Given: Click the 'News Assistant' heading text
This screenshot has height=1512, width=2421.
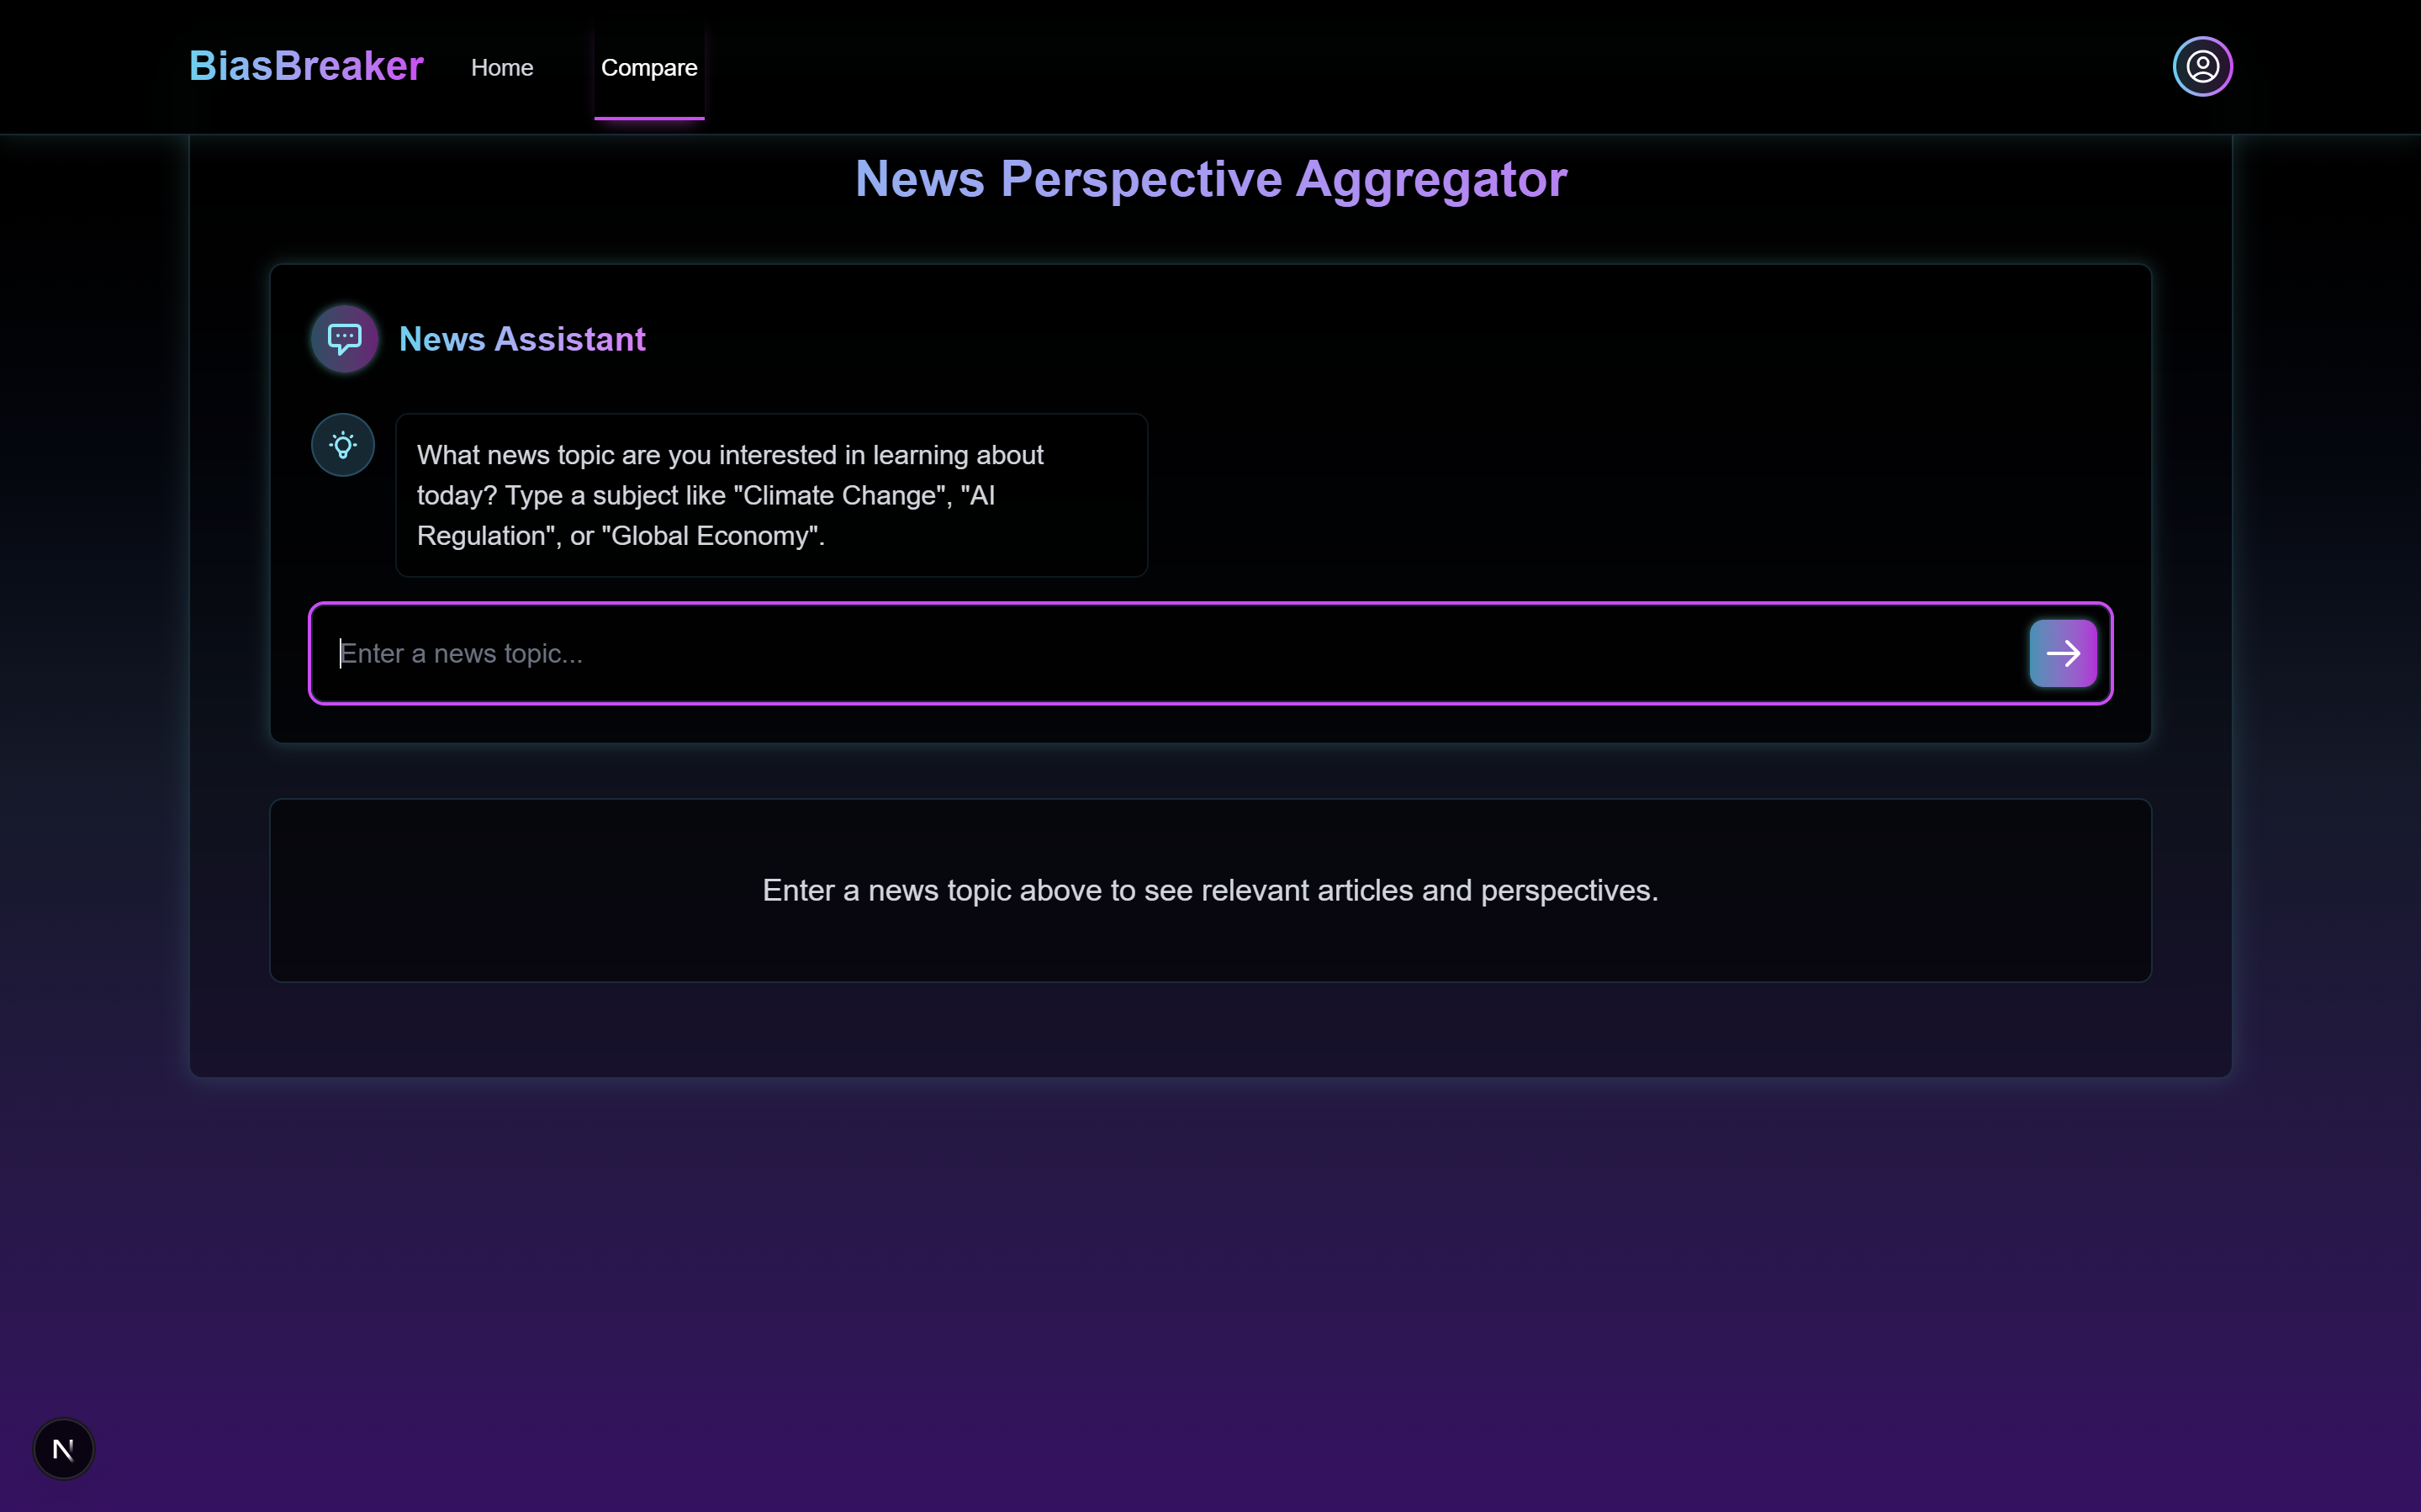Looking at the screenshot, I should (x=521, y=339).
